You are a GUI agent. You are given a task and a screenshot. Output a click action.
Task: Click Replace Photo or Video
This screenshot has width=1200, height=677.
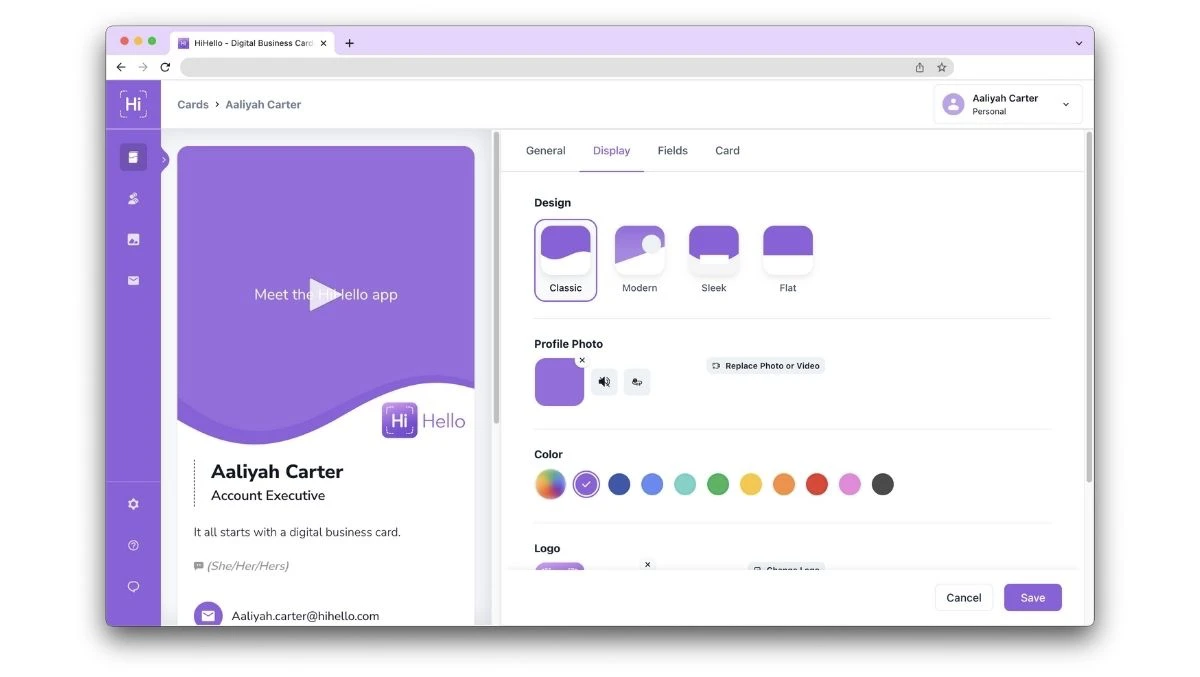(x=765, y=365)
